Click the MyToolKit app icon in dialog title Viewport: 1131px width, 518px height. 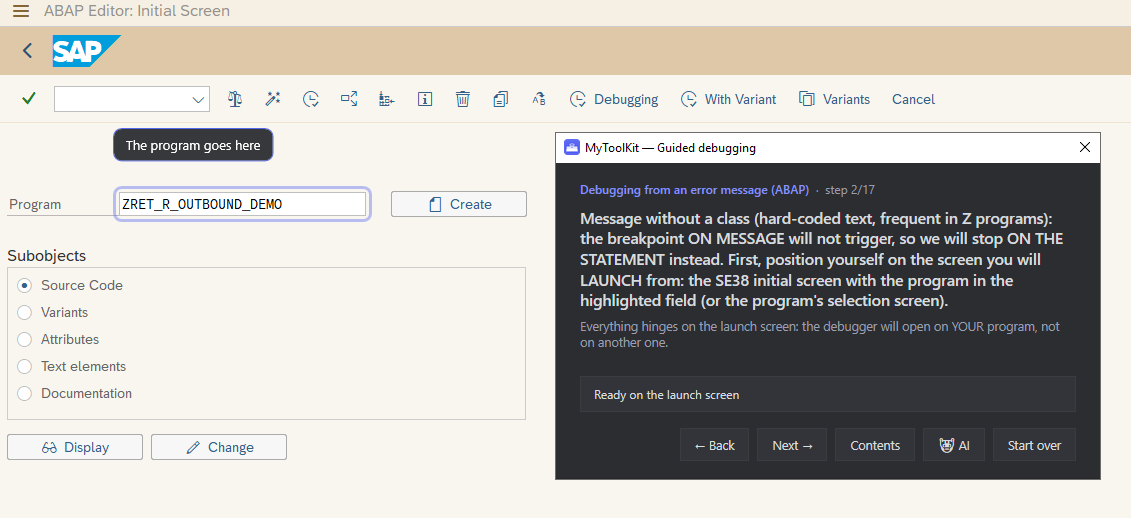coord(572,148)
